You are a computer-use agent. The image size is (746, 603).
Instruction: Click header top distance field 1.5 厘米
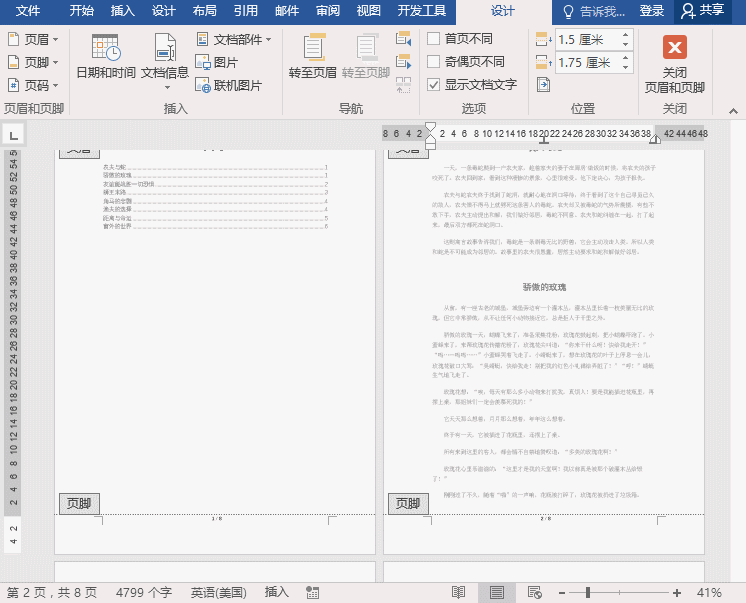(x=587, y=40)
